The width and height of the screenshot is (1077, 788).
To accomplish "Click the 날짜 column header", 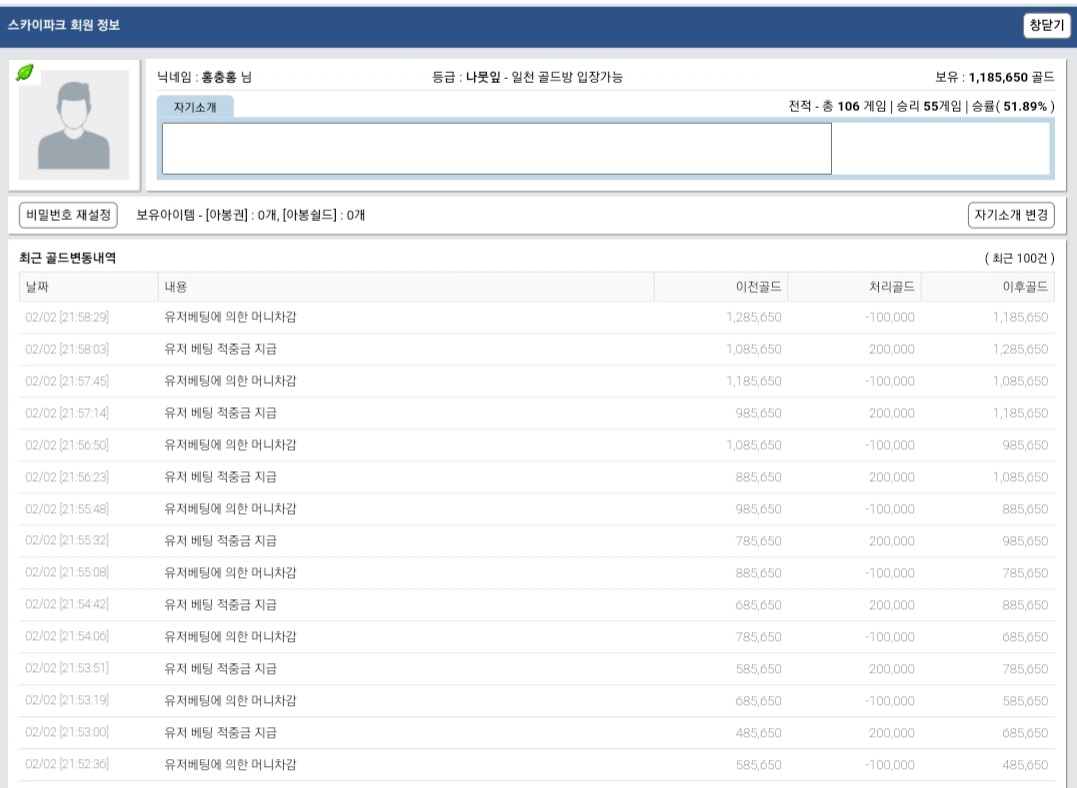I will pos(89,287).
